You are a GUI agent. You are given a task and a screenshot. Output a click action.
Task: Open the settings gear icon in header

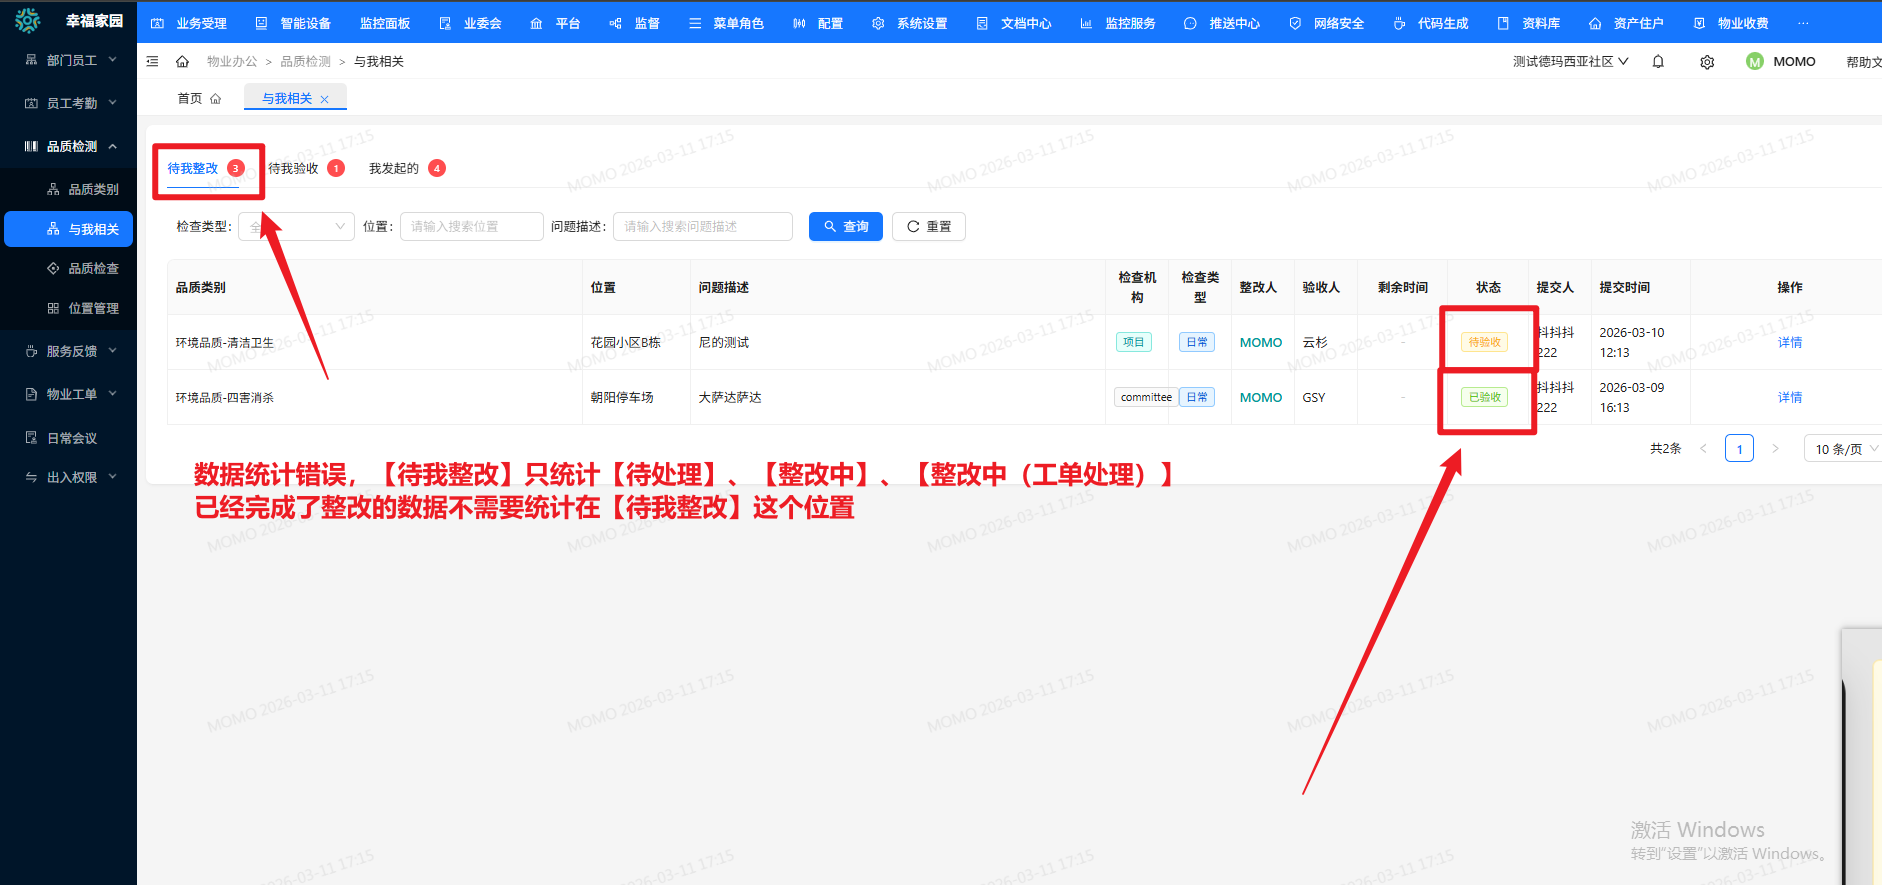(1707, 62)
